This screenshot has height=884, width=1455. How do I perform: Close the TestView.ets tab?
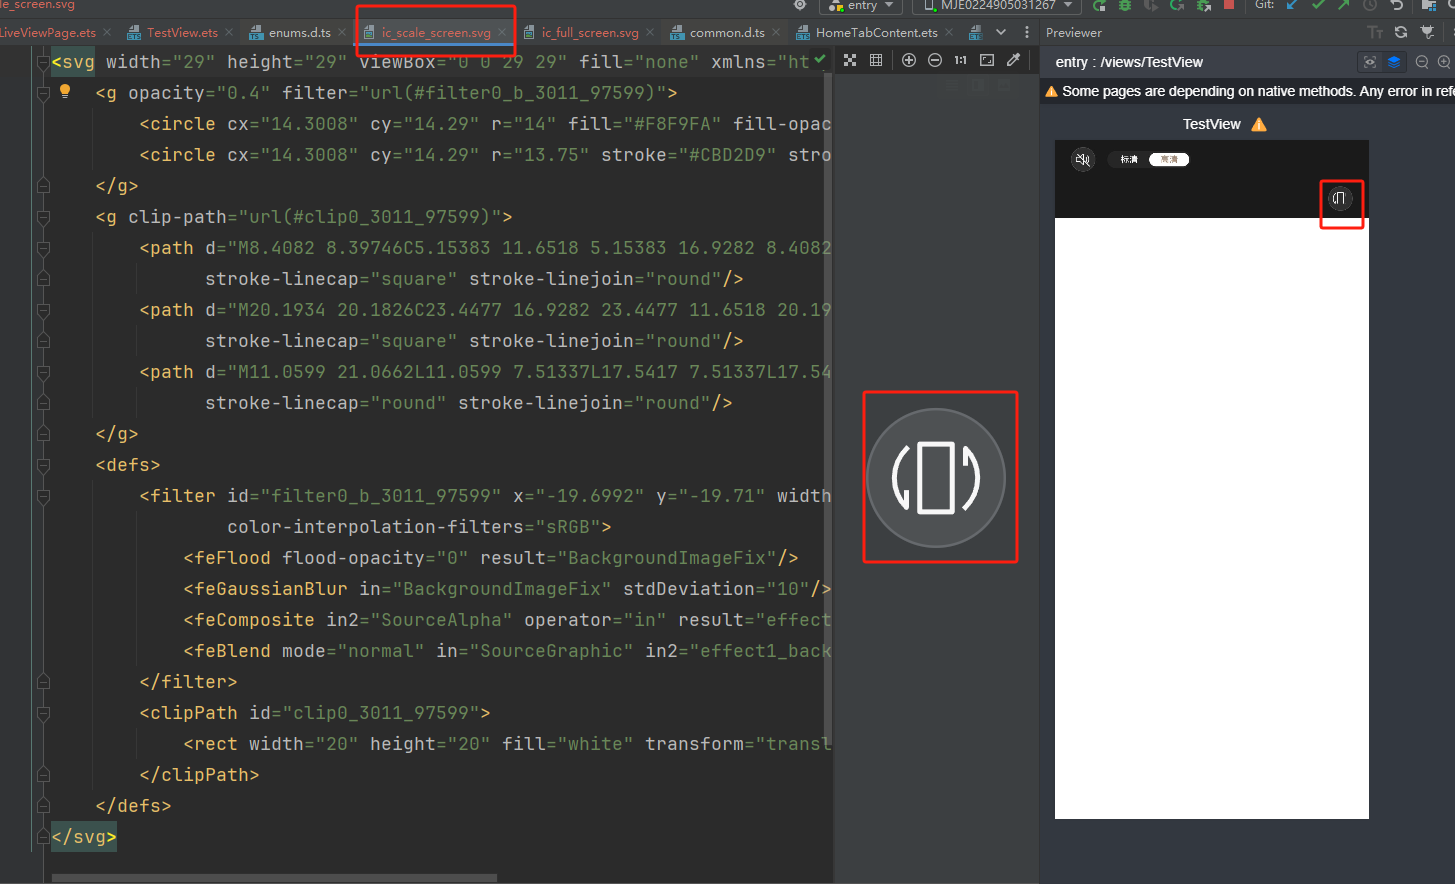point(230,33)
